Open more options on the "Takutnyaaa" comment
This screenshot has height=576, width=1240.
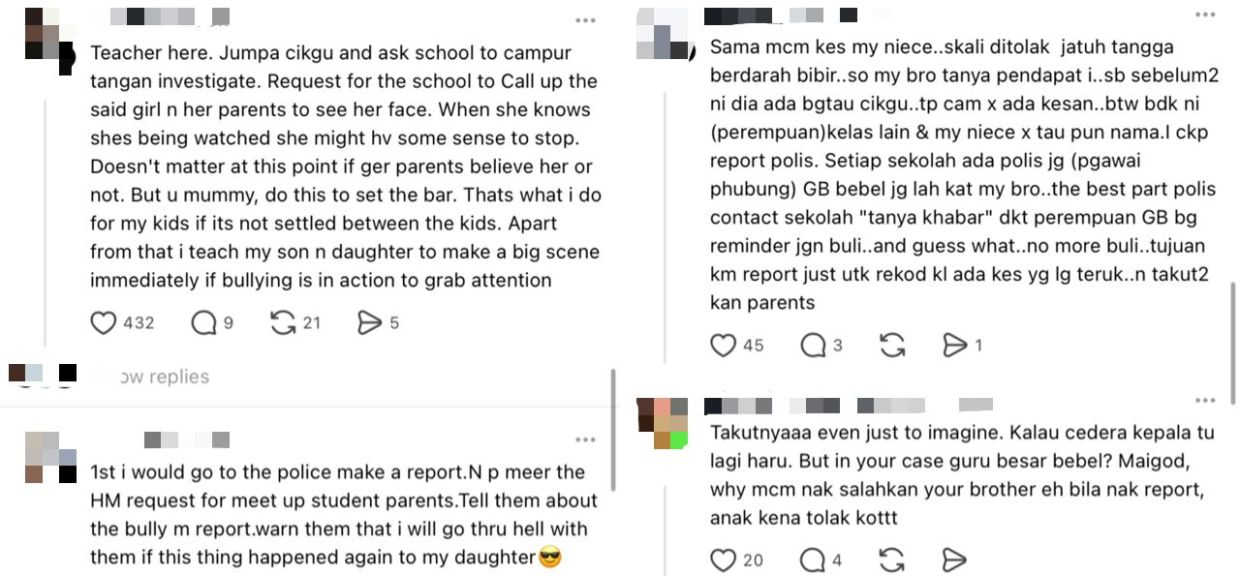pos(1205,401)
